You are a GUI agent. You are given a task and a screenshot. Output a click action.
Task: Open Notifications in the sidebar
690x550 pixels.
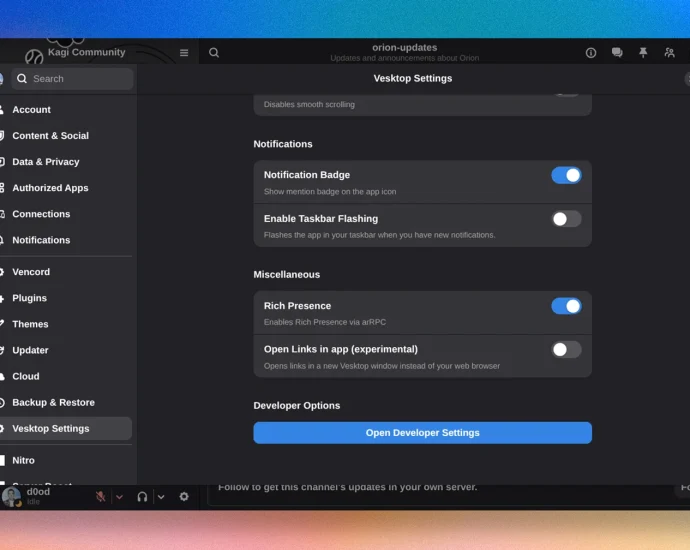[66, 240]
